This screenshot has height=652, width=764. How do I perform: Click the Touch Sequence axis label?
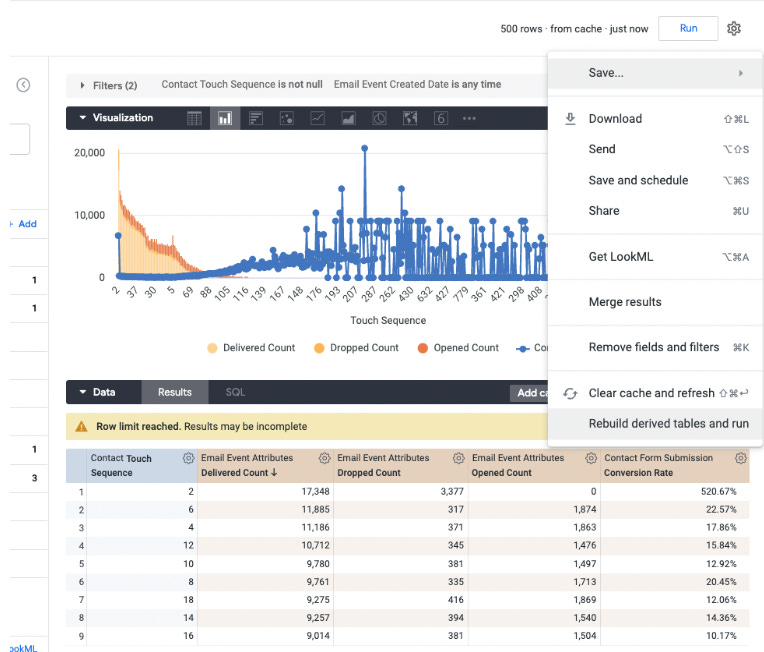click(x=388, y=320)
